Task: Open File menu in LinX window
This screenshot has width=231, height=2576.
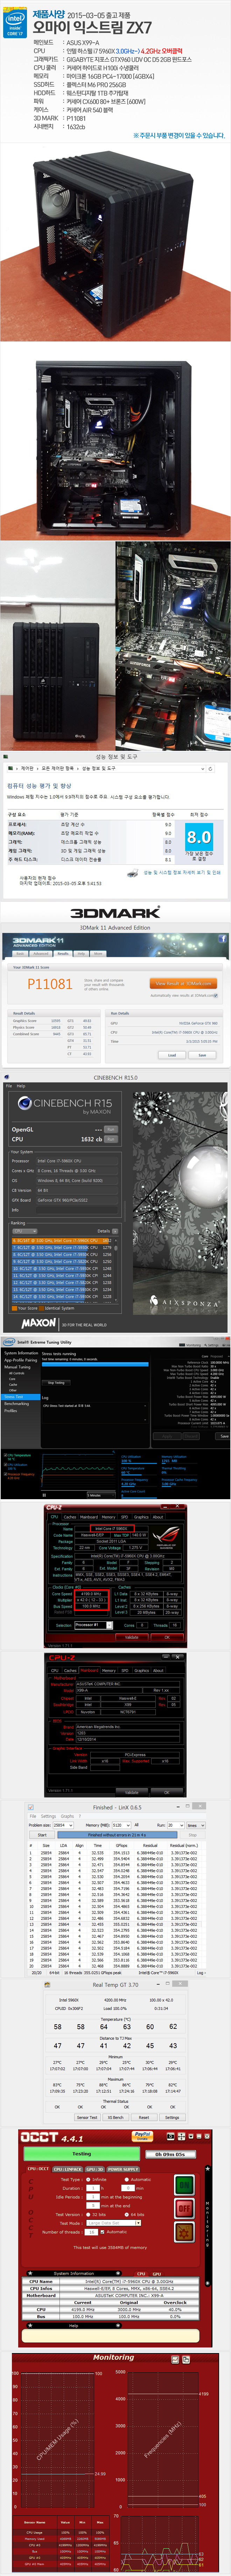Action: (33, 1816)
